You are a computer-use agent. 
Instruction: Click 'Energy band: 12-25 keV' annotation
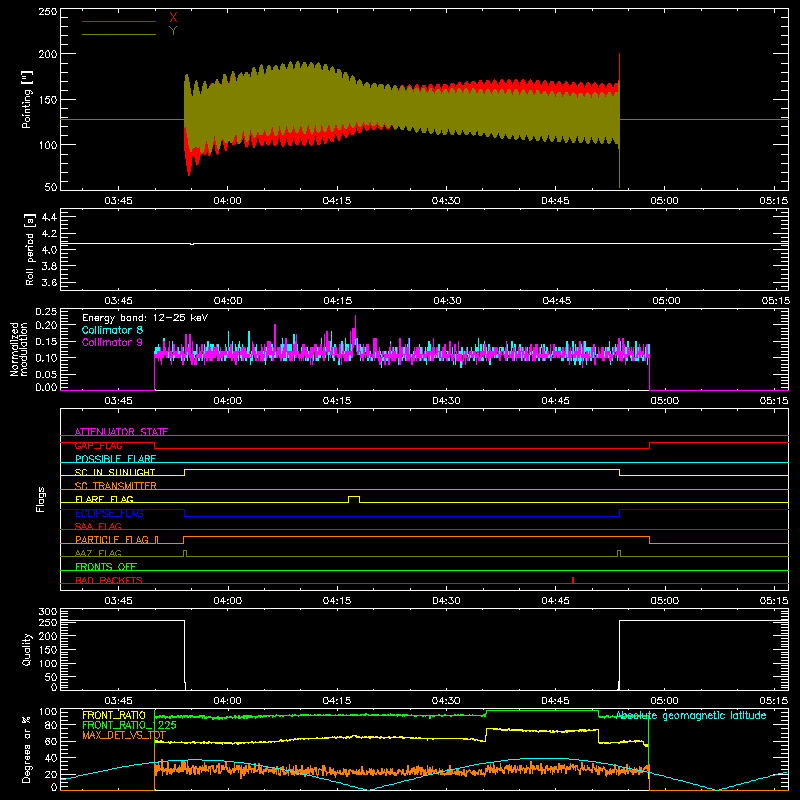[145, 318]
